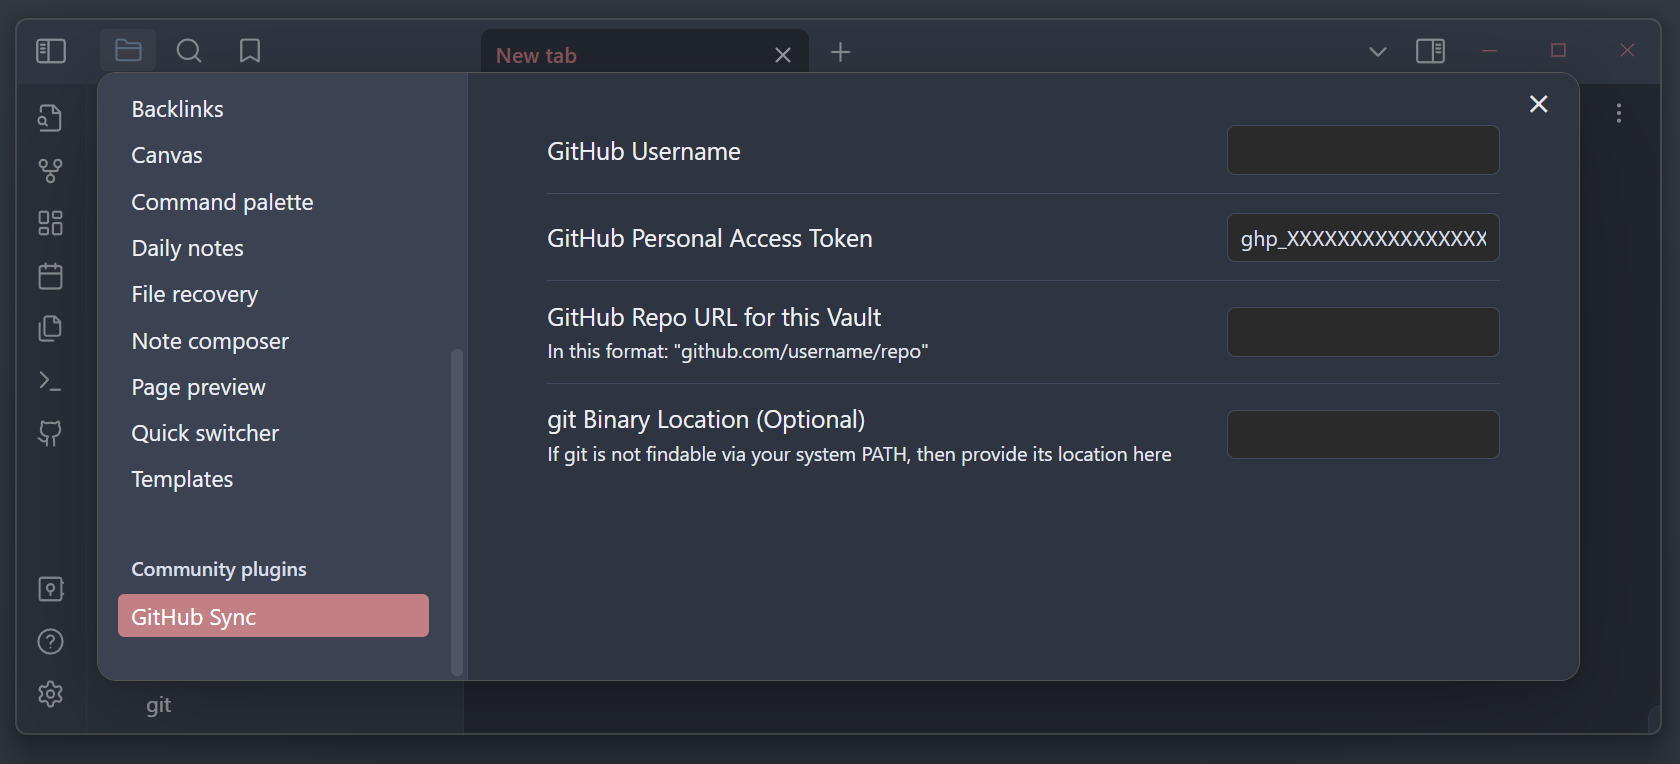Open graph view ribbon icon
This screenshot has height=764, width=1680.
[x=50, y=171]
